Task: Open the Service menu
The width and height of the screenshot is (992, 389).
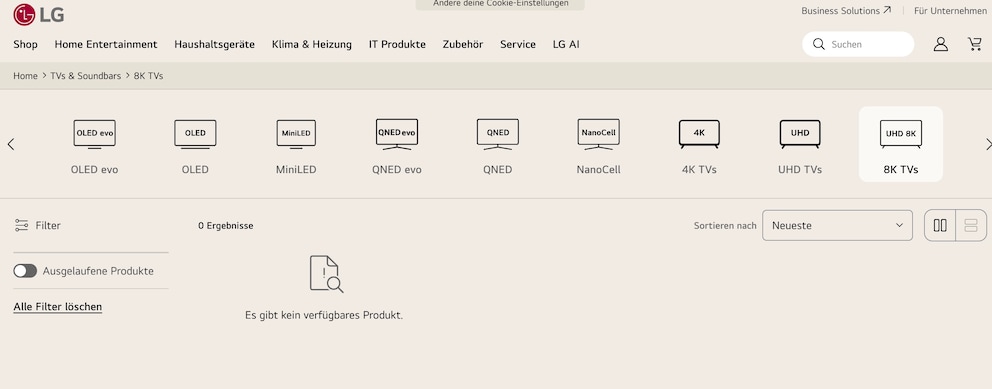Action: point(518,44)
